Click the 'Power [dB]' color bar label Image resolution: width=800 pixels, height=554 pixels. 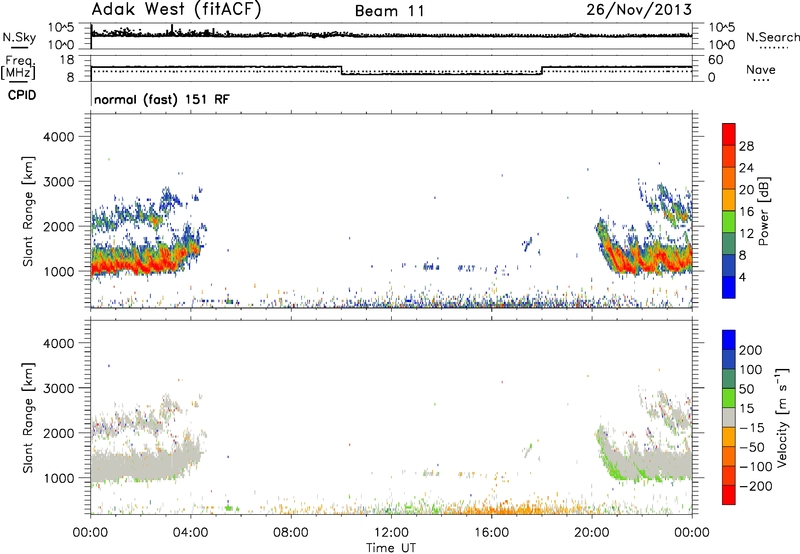pos(763,211)
